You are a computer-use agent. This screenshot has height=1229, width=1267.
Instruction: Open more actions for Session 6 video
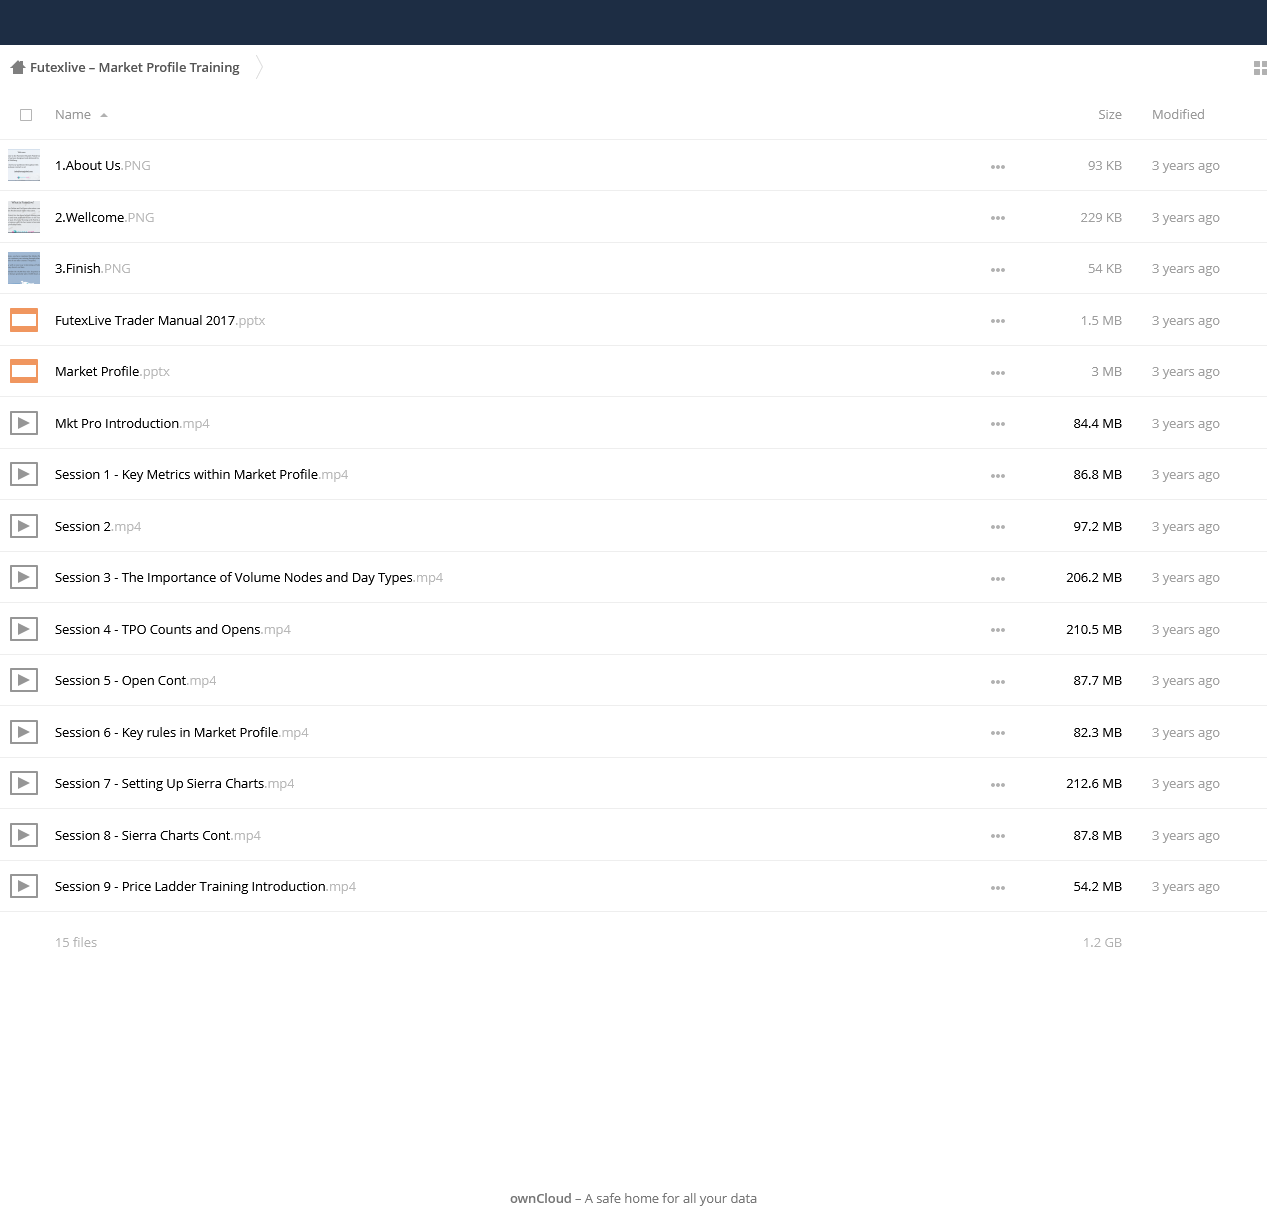(998, 733)
